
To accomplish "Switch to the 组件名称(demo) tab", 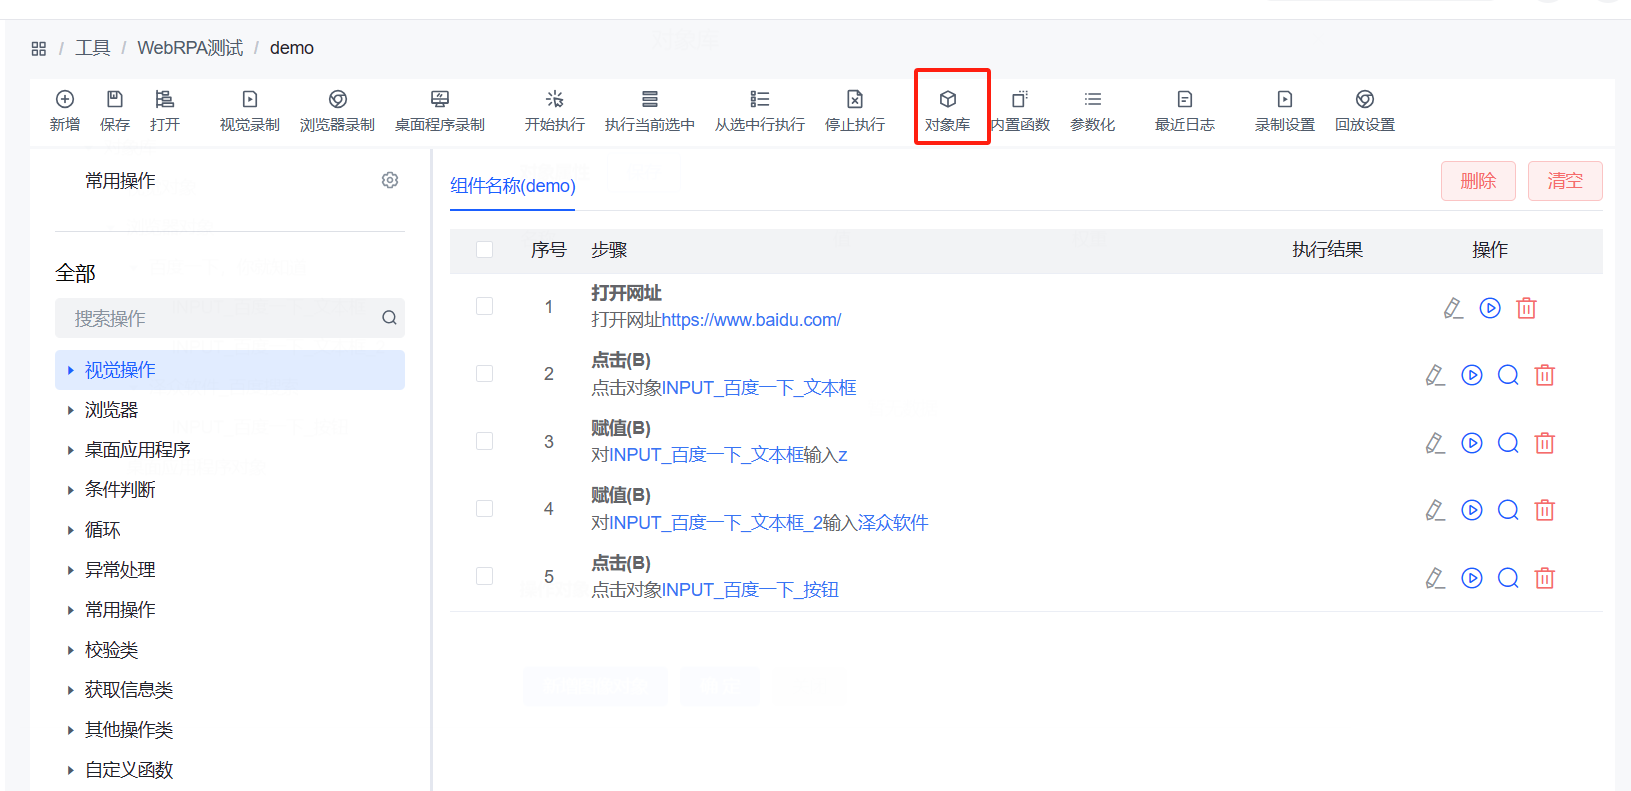I will point(512,186).
